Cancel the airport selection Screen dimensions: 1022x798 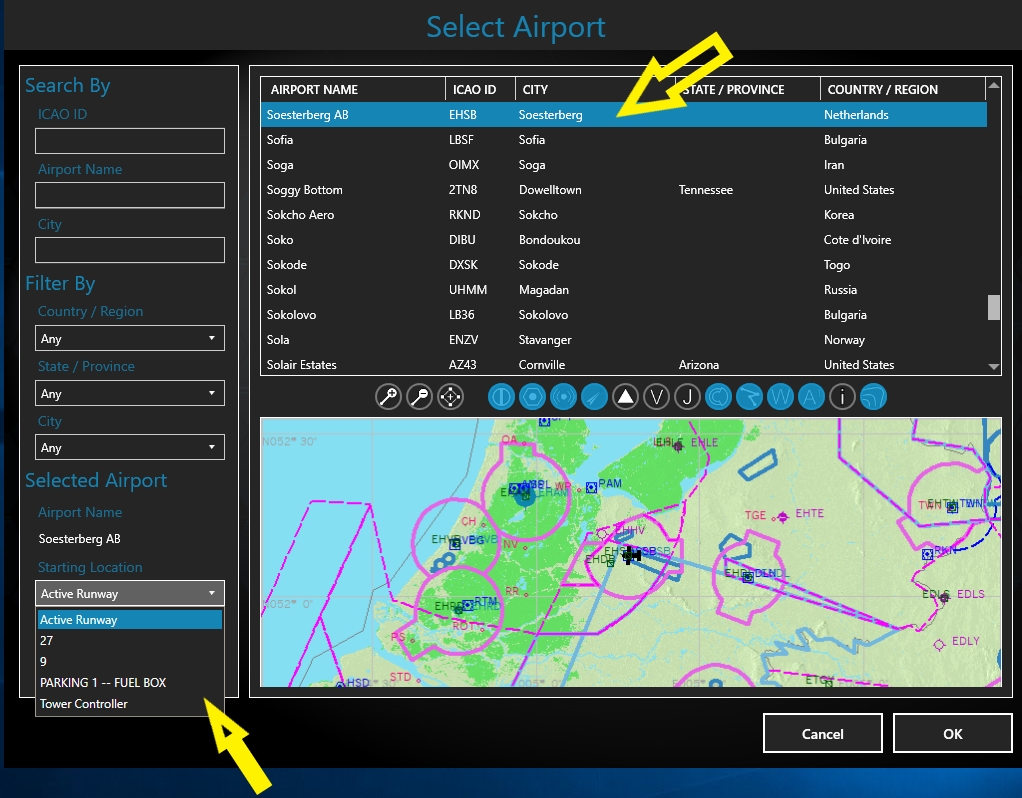pos(823,733)
